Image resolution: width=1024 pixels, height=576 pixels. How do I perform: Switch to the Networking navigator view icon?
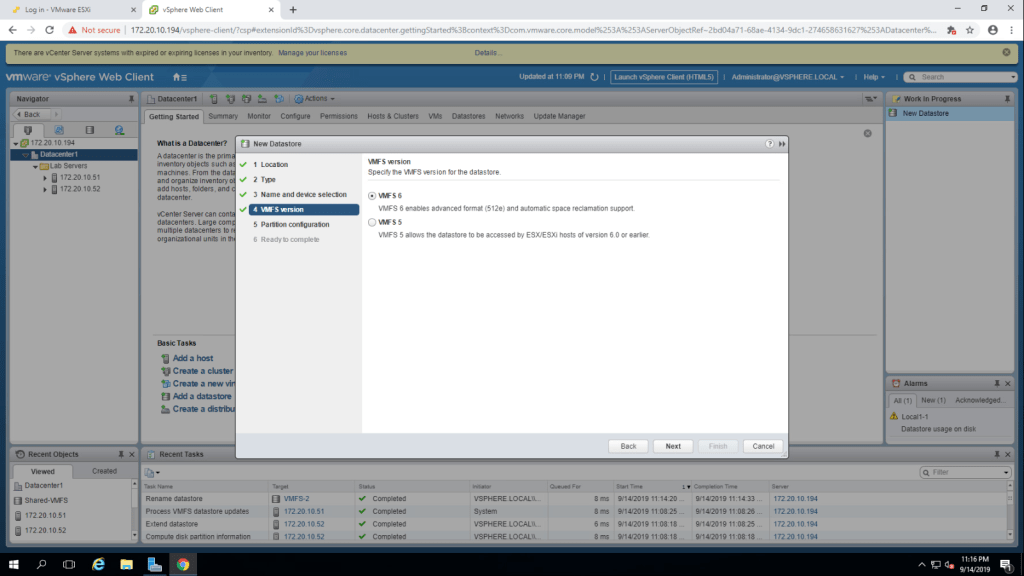coord(119,130)
